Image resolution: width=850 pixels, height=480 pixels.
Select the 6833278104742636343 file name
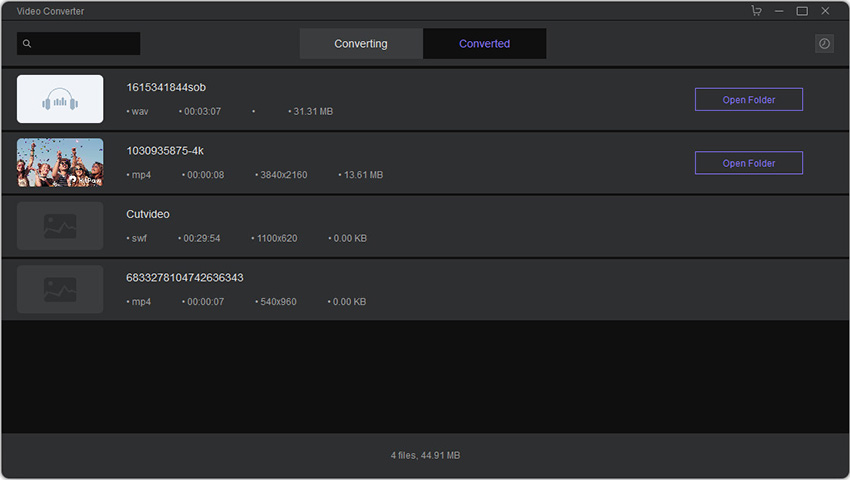[185, 277]
